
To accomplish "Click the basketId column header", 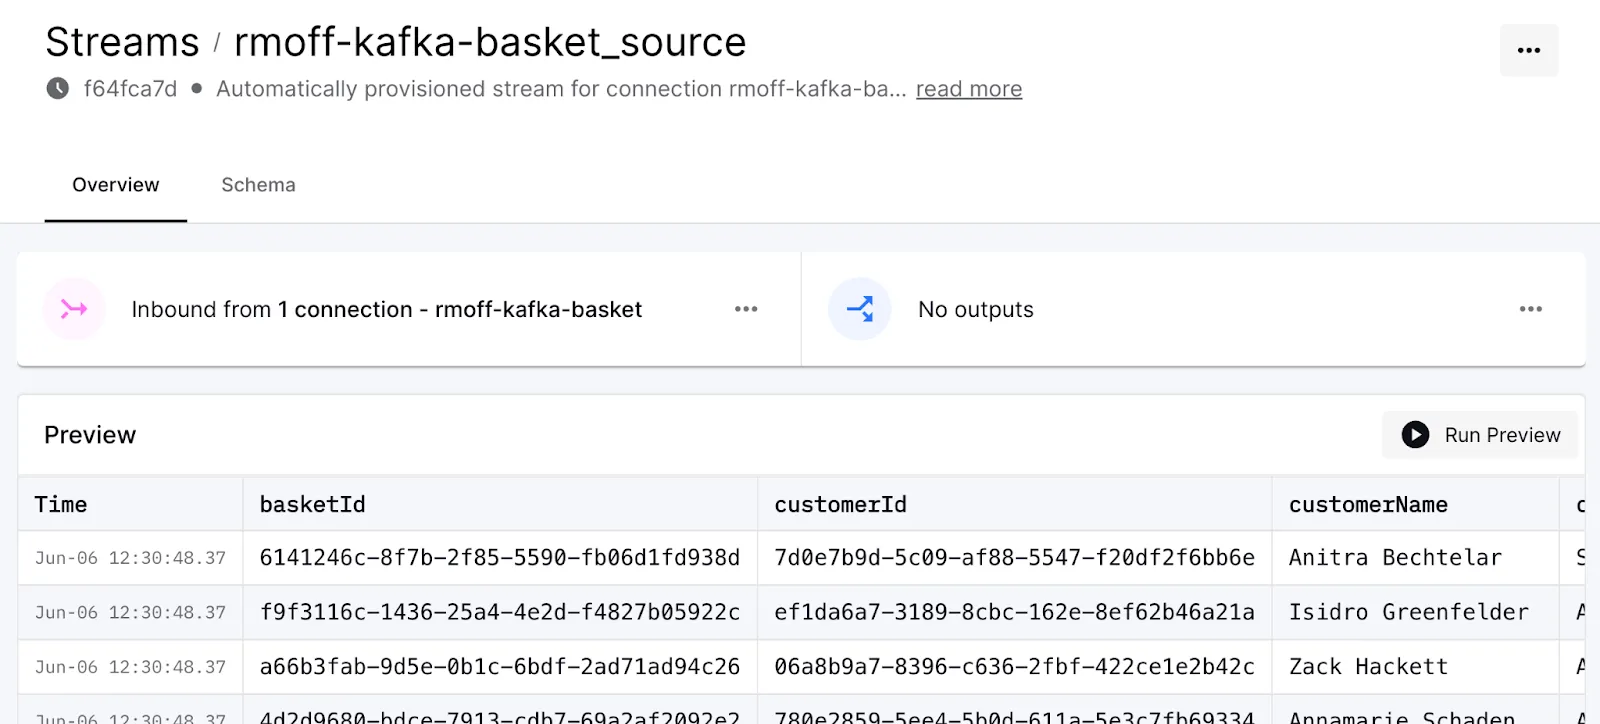I will [x=312, y=505].
